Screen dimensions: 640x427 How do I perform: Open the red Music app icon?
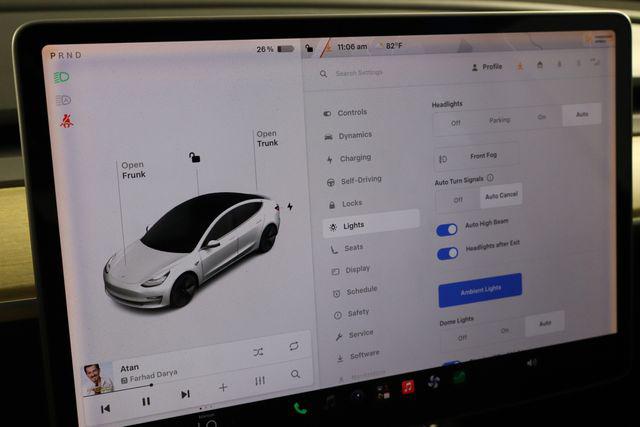point(408,386)
